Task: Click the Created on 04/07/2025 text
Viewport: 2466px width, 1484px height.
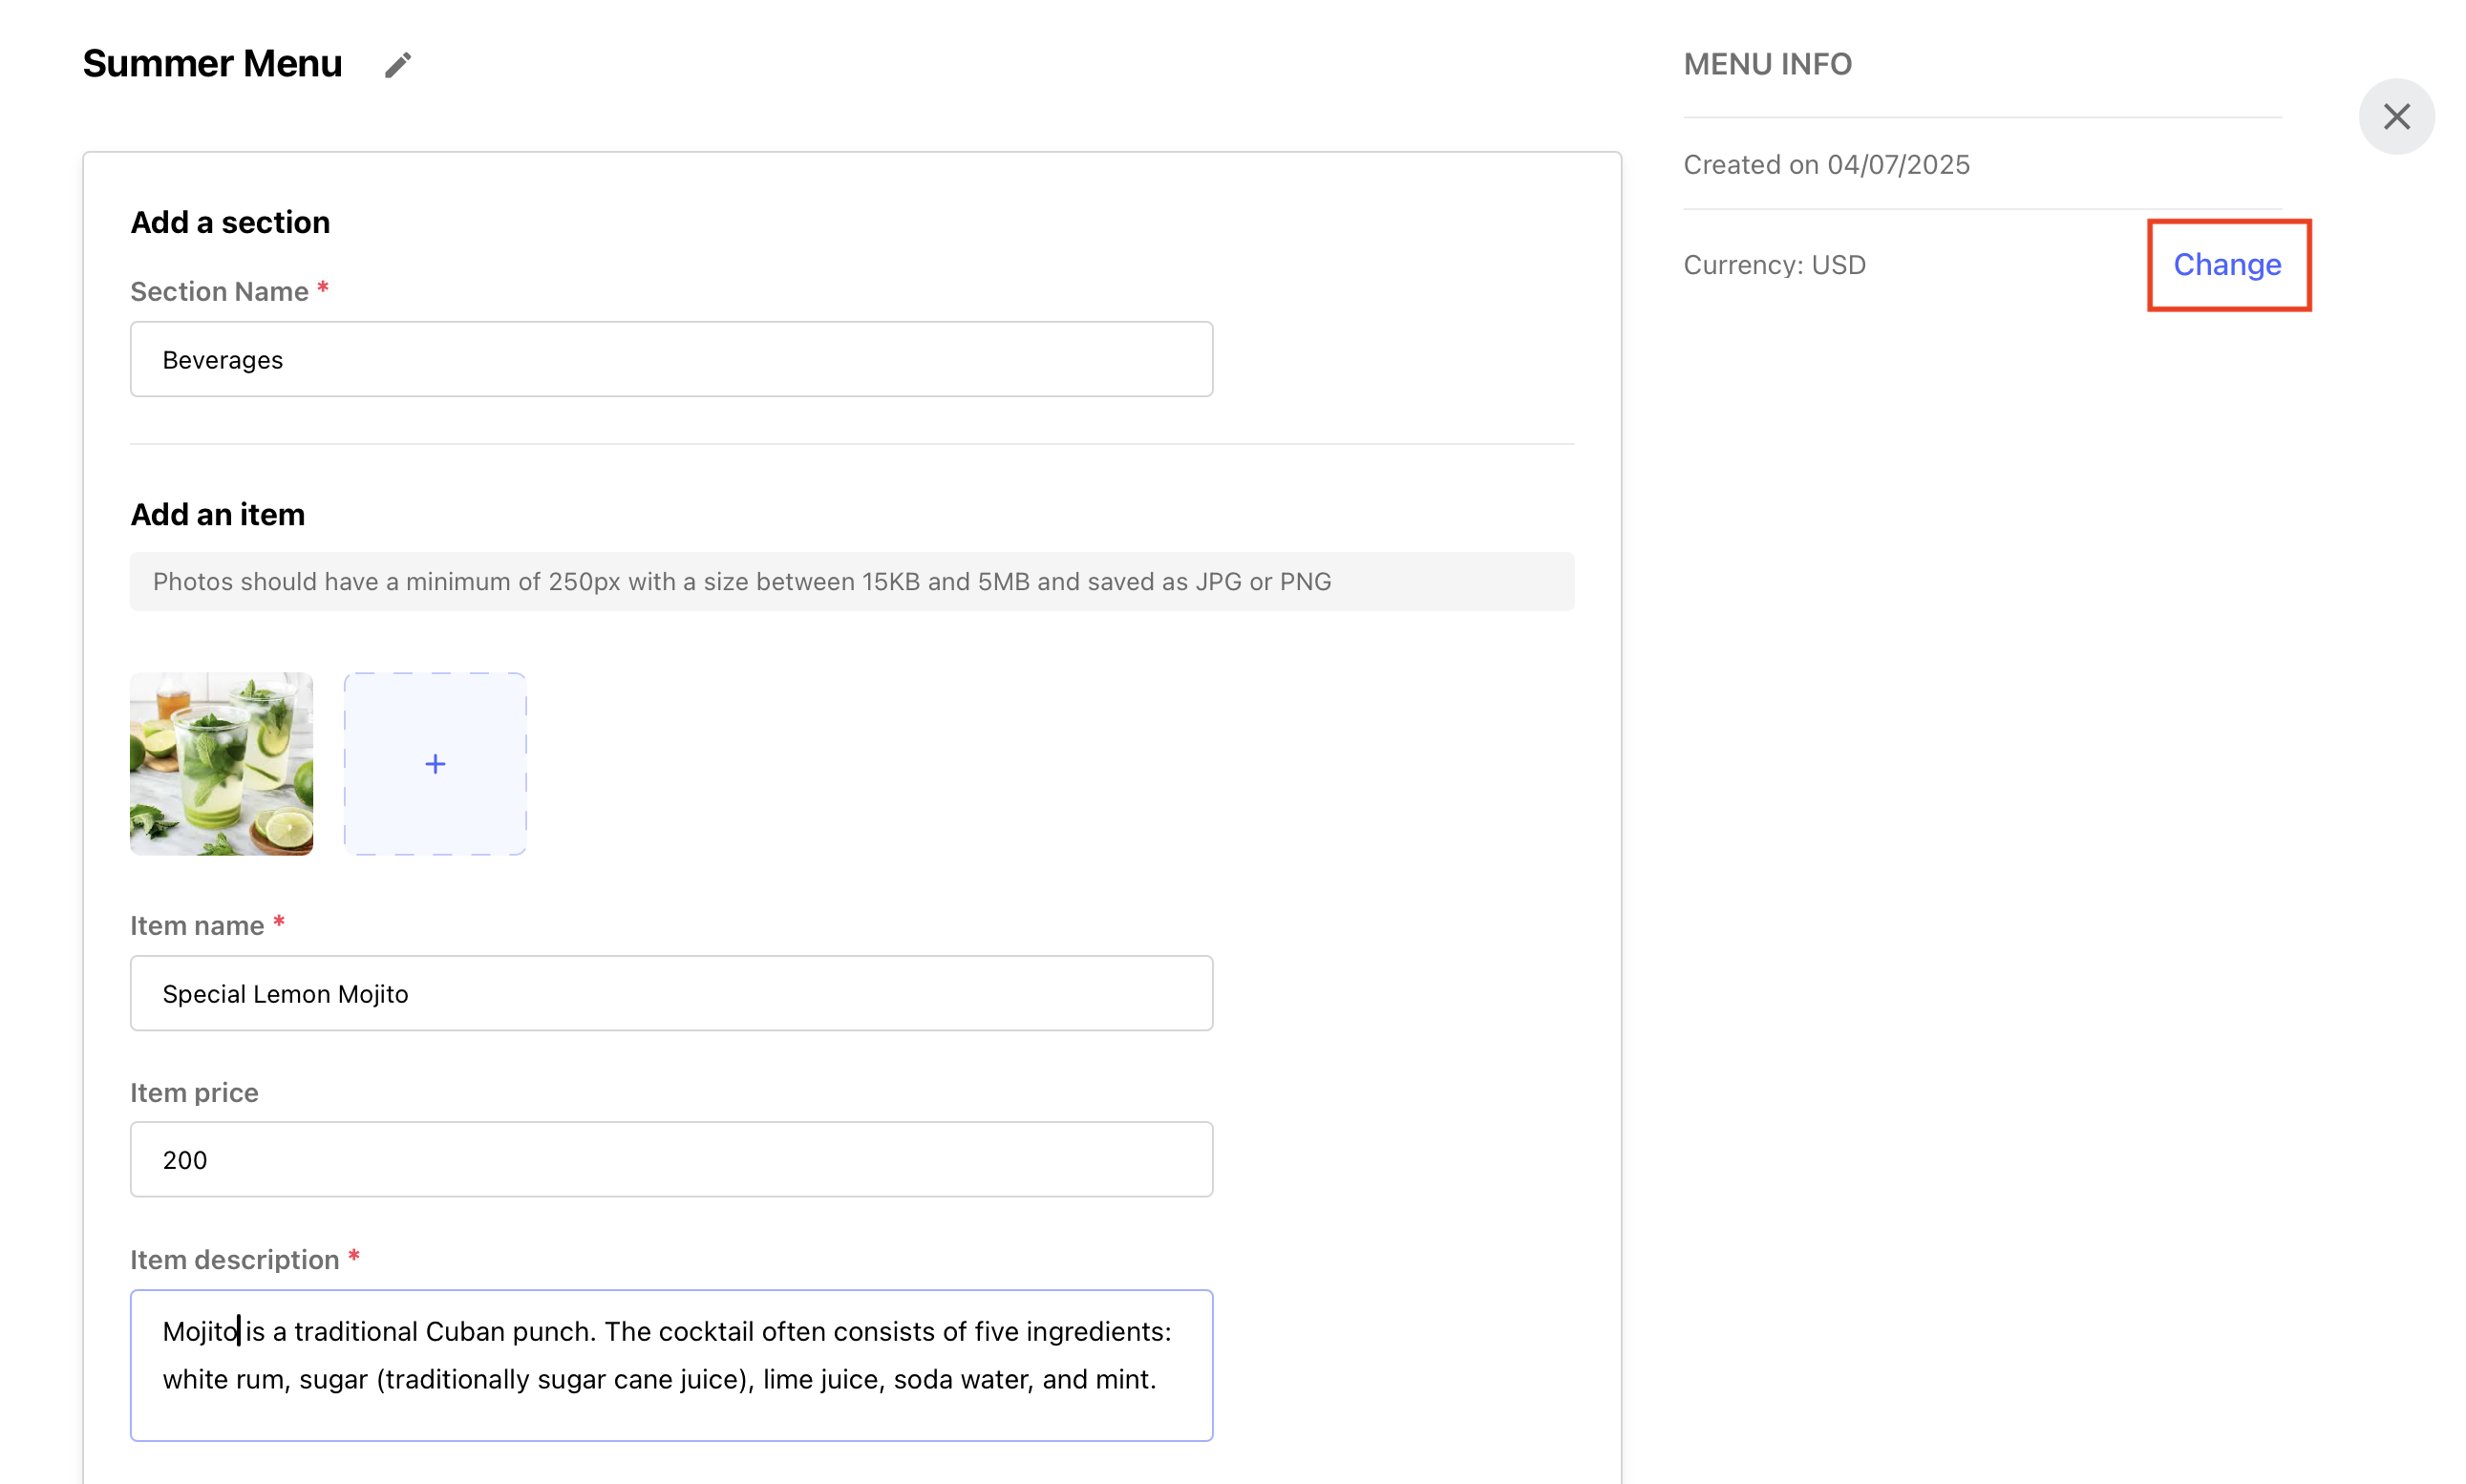Action: pyautogui.click(x=1826, y=165)
